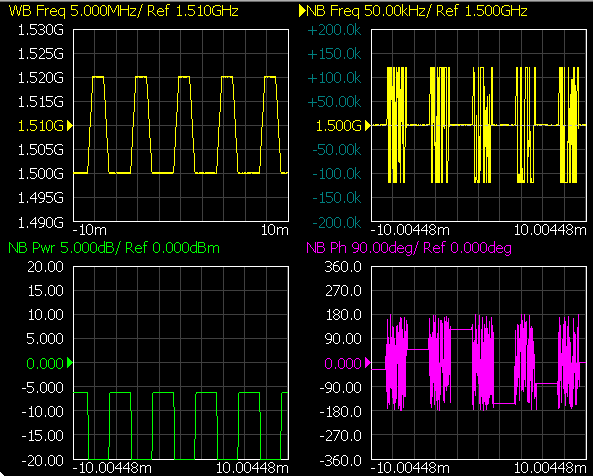Click the 20.00 power scale label
Screen dimensions: 593x476
click(45, 267)
